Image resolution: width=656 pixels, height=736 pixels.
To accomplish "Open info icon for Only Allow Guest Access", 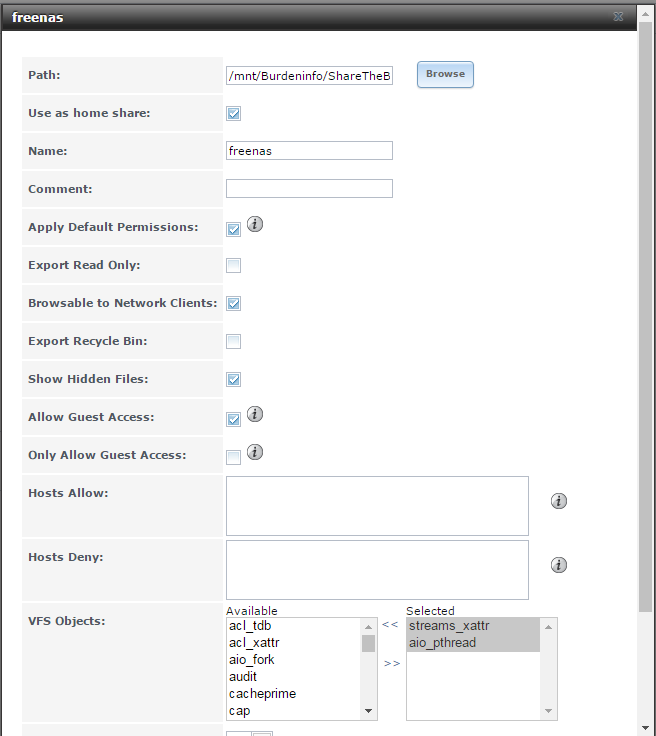I will [x=255, y=452].
